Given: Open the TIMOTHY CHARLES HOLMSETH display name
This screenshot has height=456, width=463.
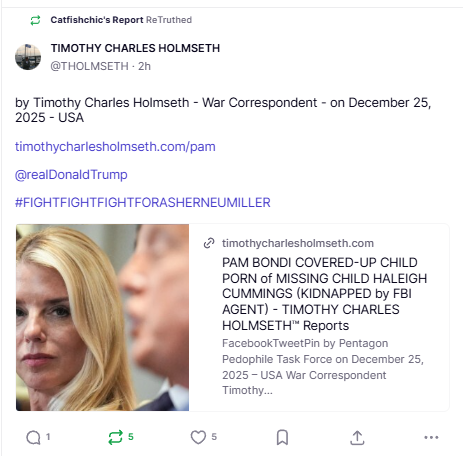Looking at the screenshot, I should 135,48.
